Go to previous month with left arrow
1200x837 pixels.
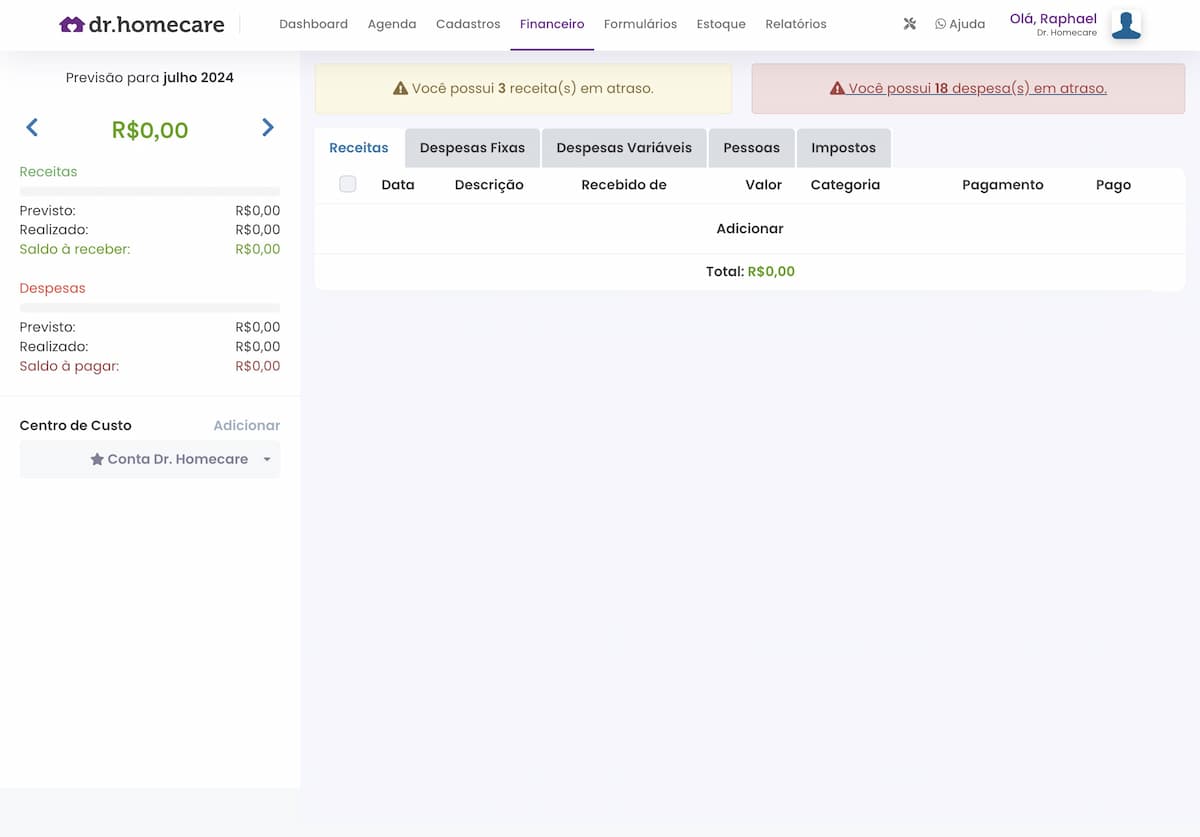point(32,128)
